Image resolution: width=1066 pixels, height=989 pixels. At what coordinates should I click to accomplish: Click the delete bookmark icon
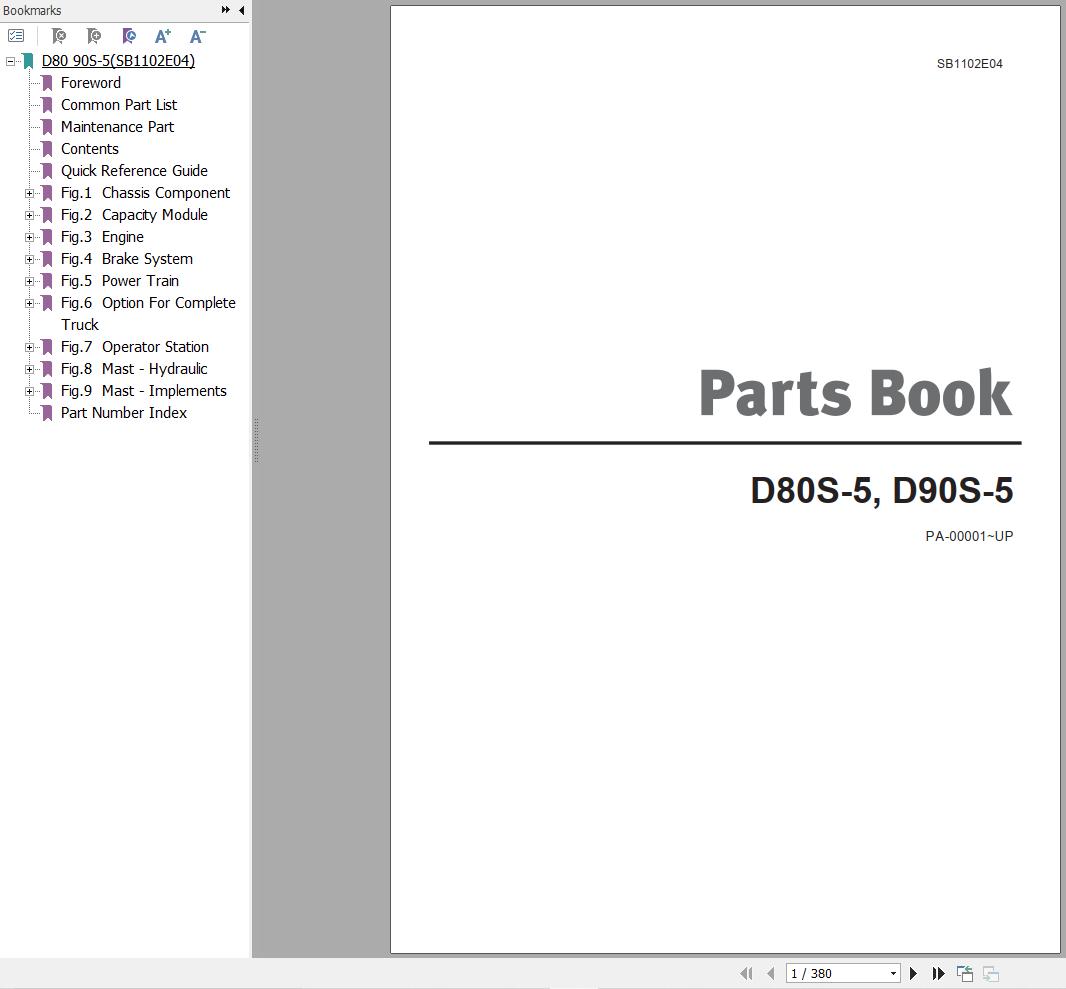pos(59,35)
